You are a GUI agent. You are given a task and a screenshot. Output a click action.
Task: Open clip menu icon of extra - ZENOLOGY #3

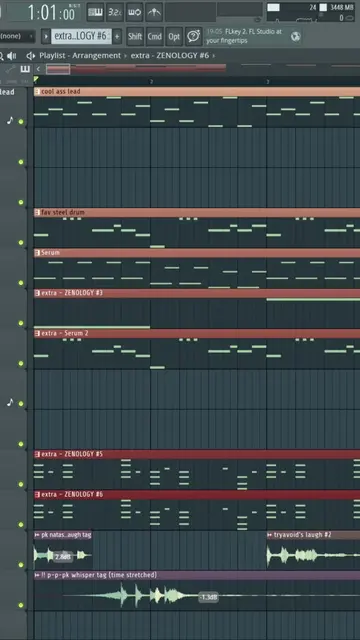37,293
